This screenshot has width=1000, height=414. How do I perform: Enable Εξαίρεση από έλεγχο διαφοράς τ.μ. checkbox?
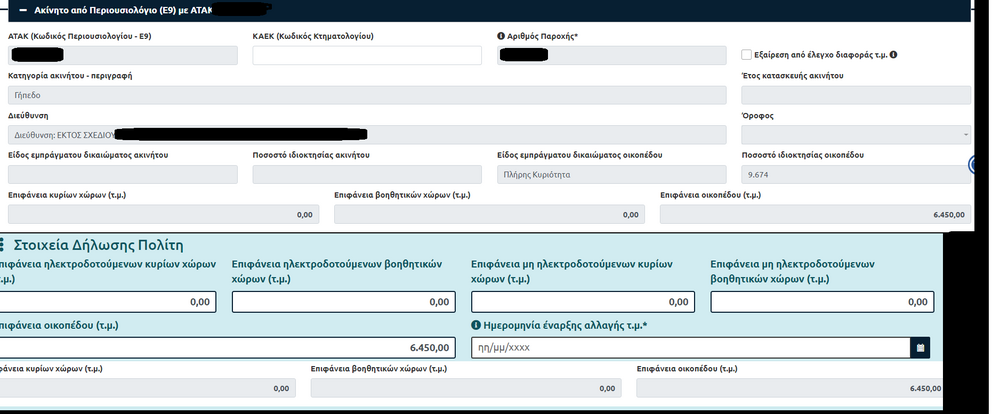pos(747,54)
